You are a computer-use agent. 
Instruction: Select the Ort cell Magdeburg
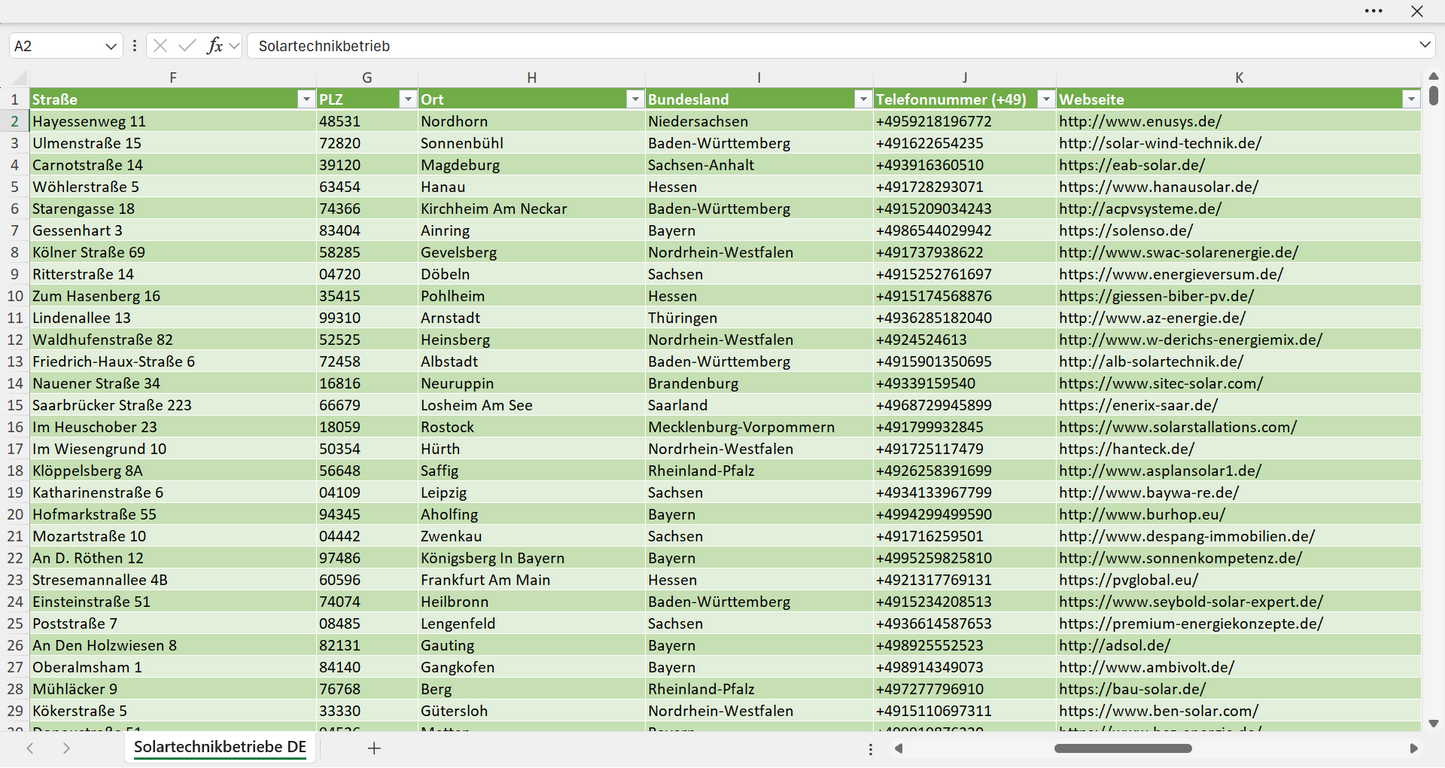tap(531, 165)
